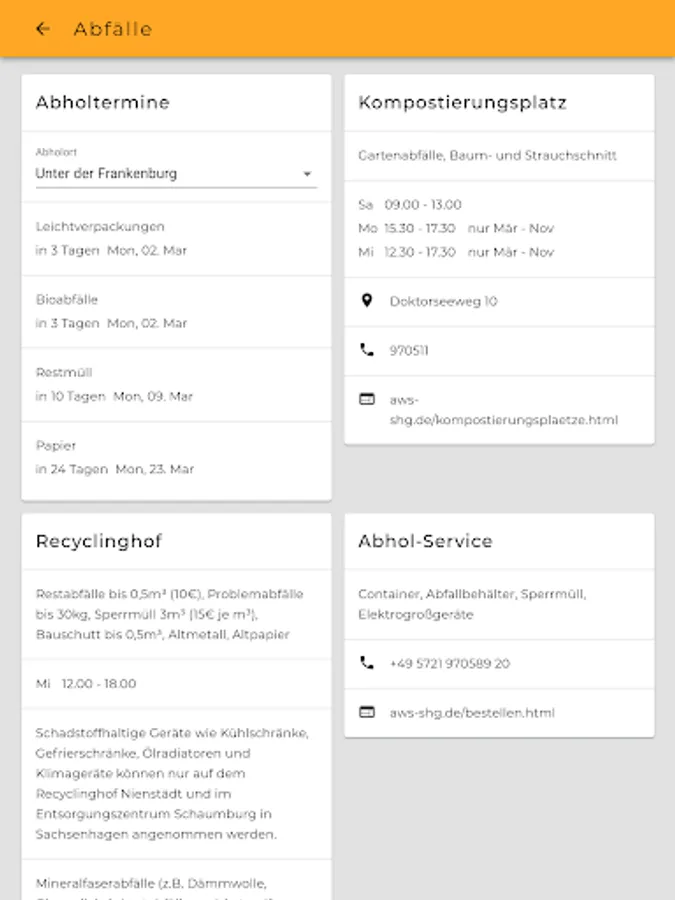Click the location pin icon for Doktorseeweg
The image size is (675, 900).
pyautogui.click(x=367, y=301)
